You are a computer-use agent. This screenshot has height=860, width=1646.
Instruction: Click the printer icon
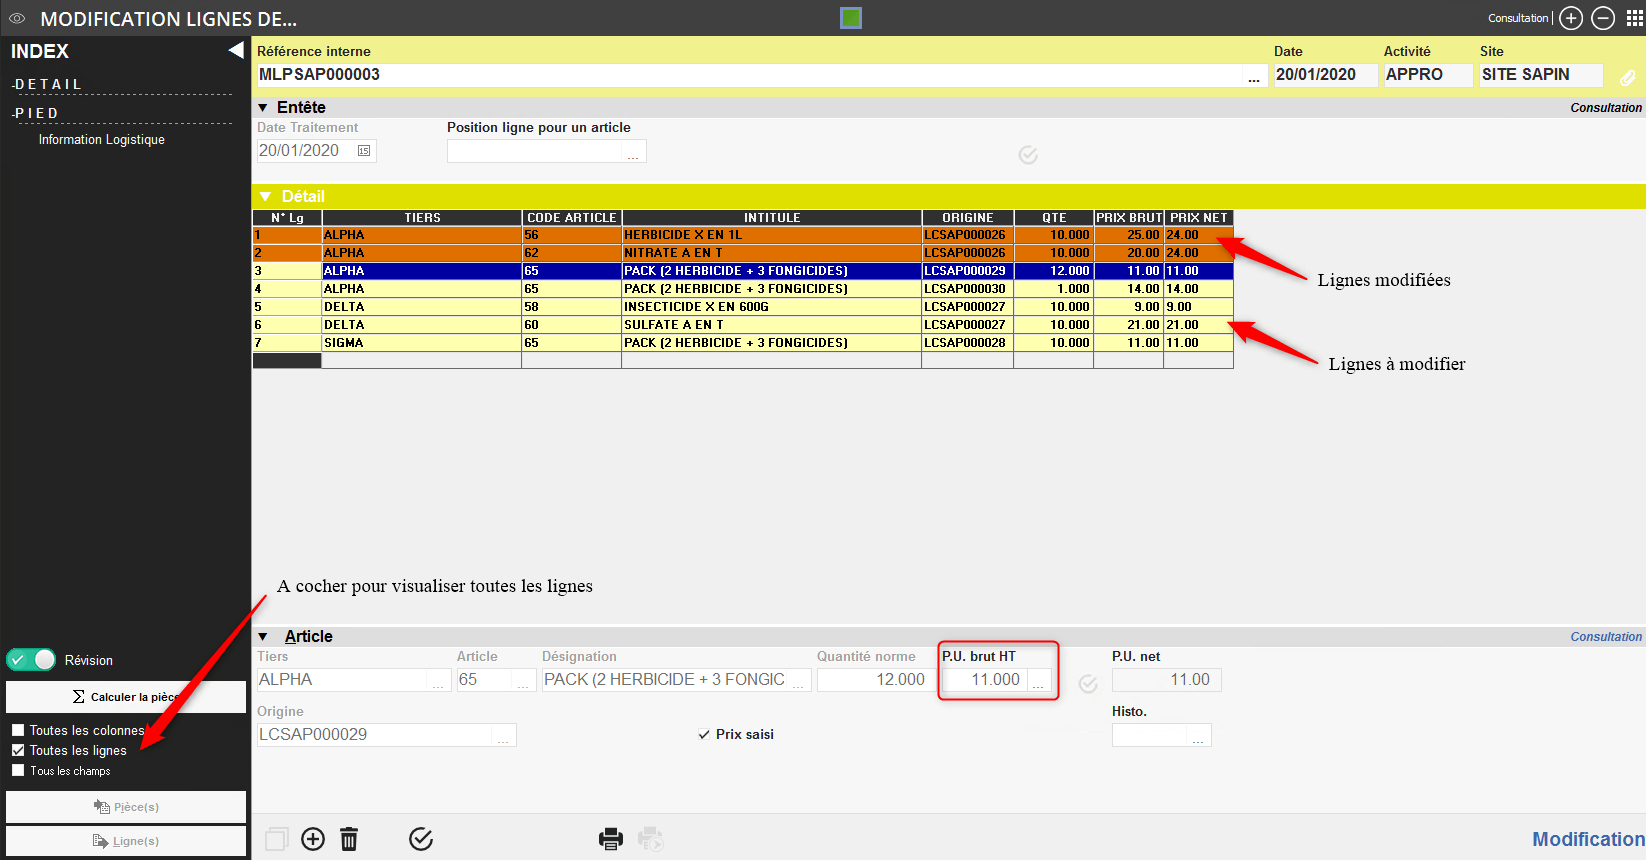[610, 839]
